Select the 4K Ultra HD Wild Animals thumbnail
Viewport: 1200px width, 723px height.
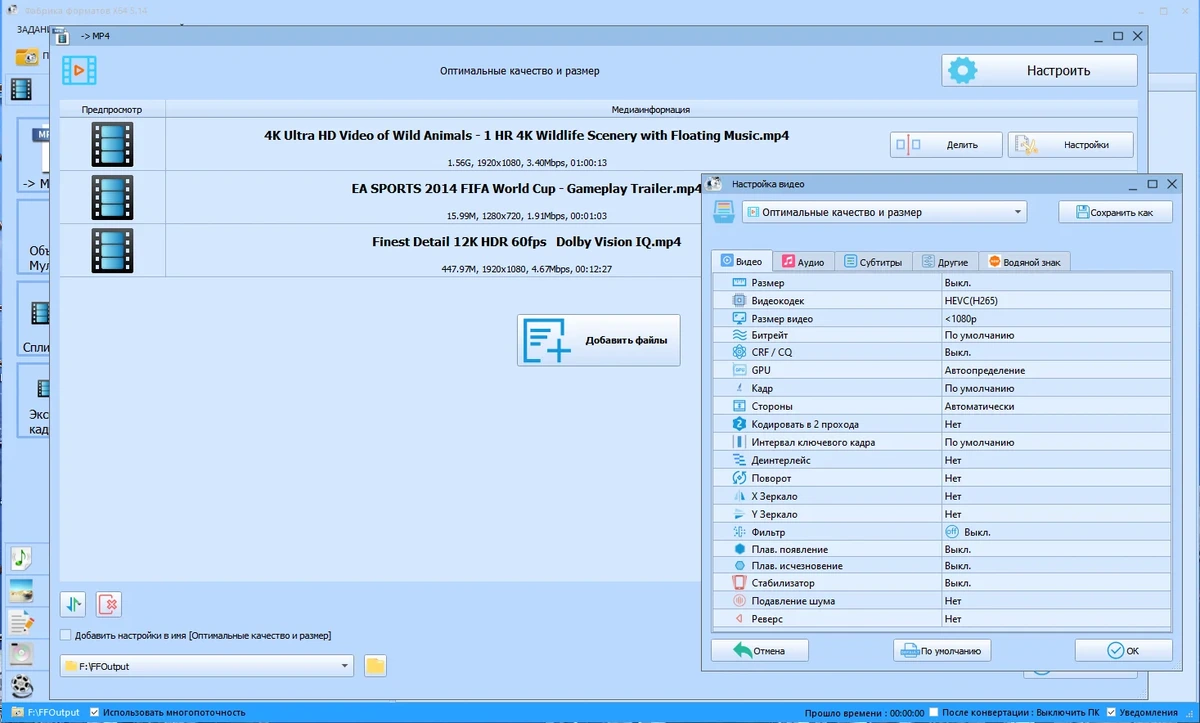pyautogui.click(x=112, y=144)
